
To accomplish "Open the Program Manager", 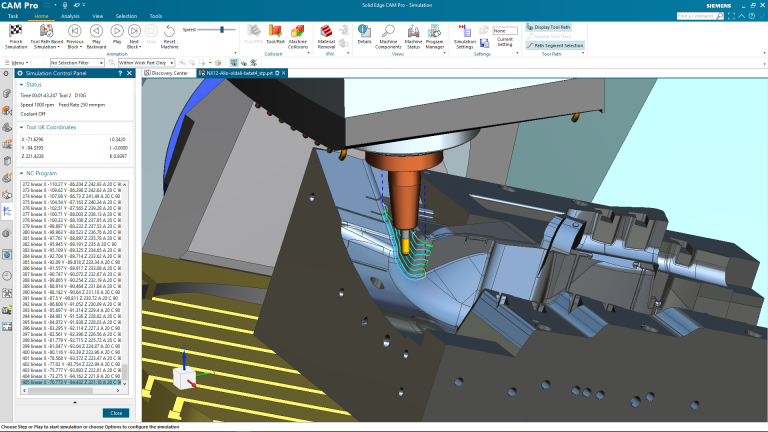I will coord(434,36).
